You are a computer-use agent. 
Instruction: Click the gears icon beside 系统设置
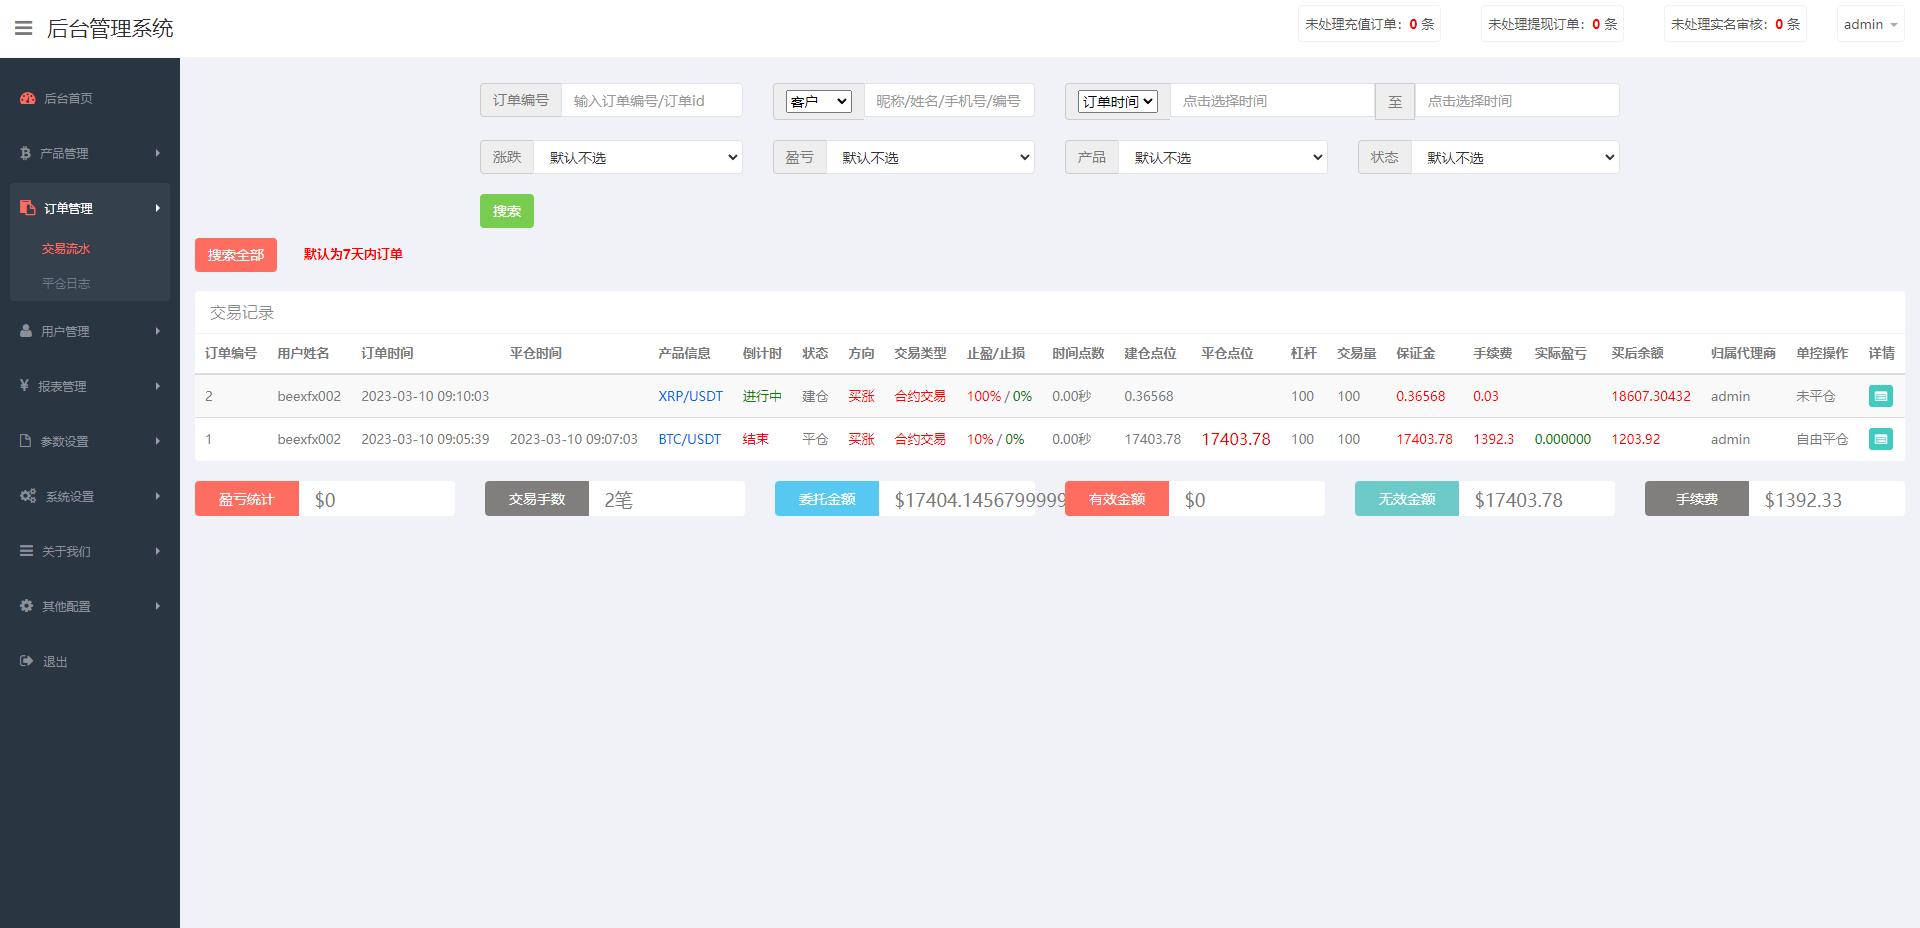[28, 496]
